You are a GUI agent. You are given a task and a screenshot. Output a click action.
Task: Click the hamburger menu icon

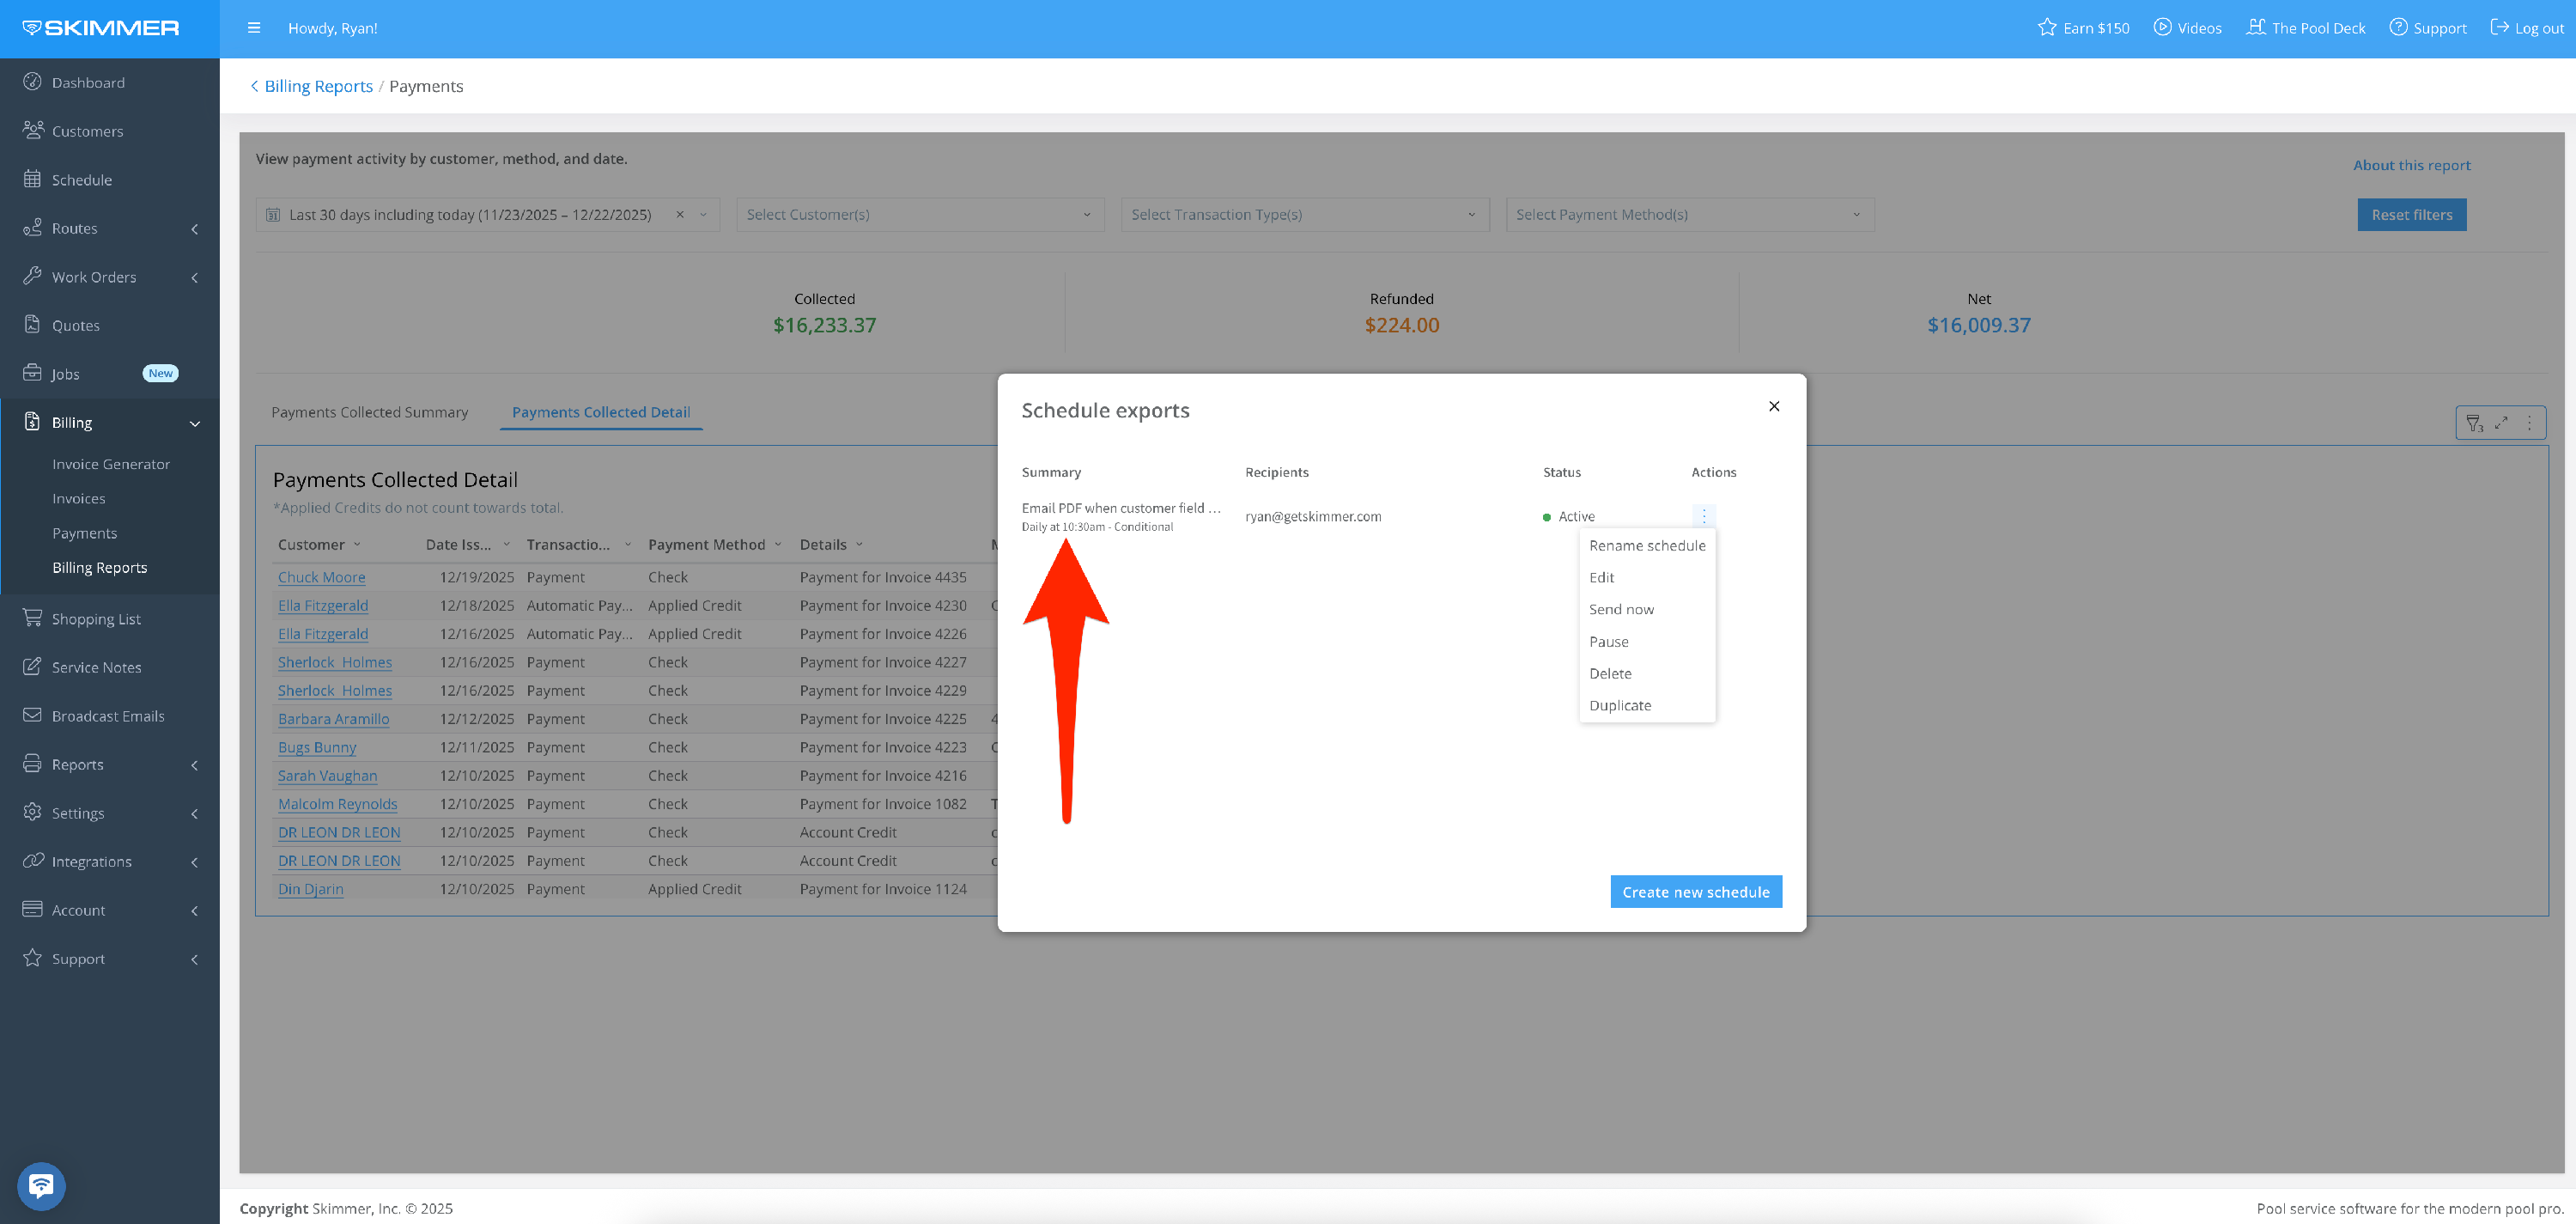(x=254, y=28)
